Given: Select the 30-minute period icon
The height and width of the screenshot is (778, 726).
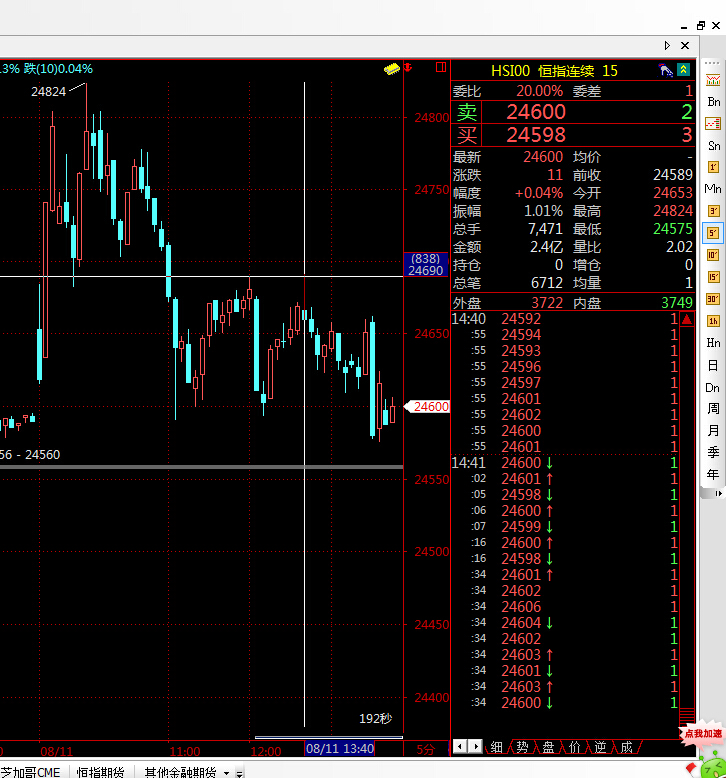Looking at the screenshot, I should [713, 299].
